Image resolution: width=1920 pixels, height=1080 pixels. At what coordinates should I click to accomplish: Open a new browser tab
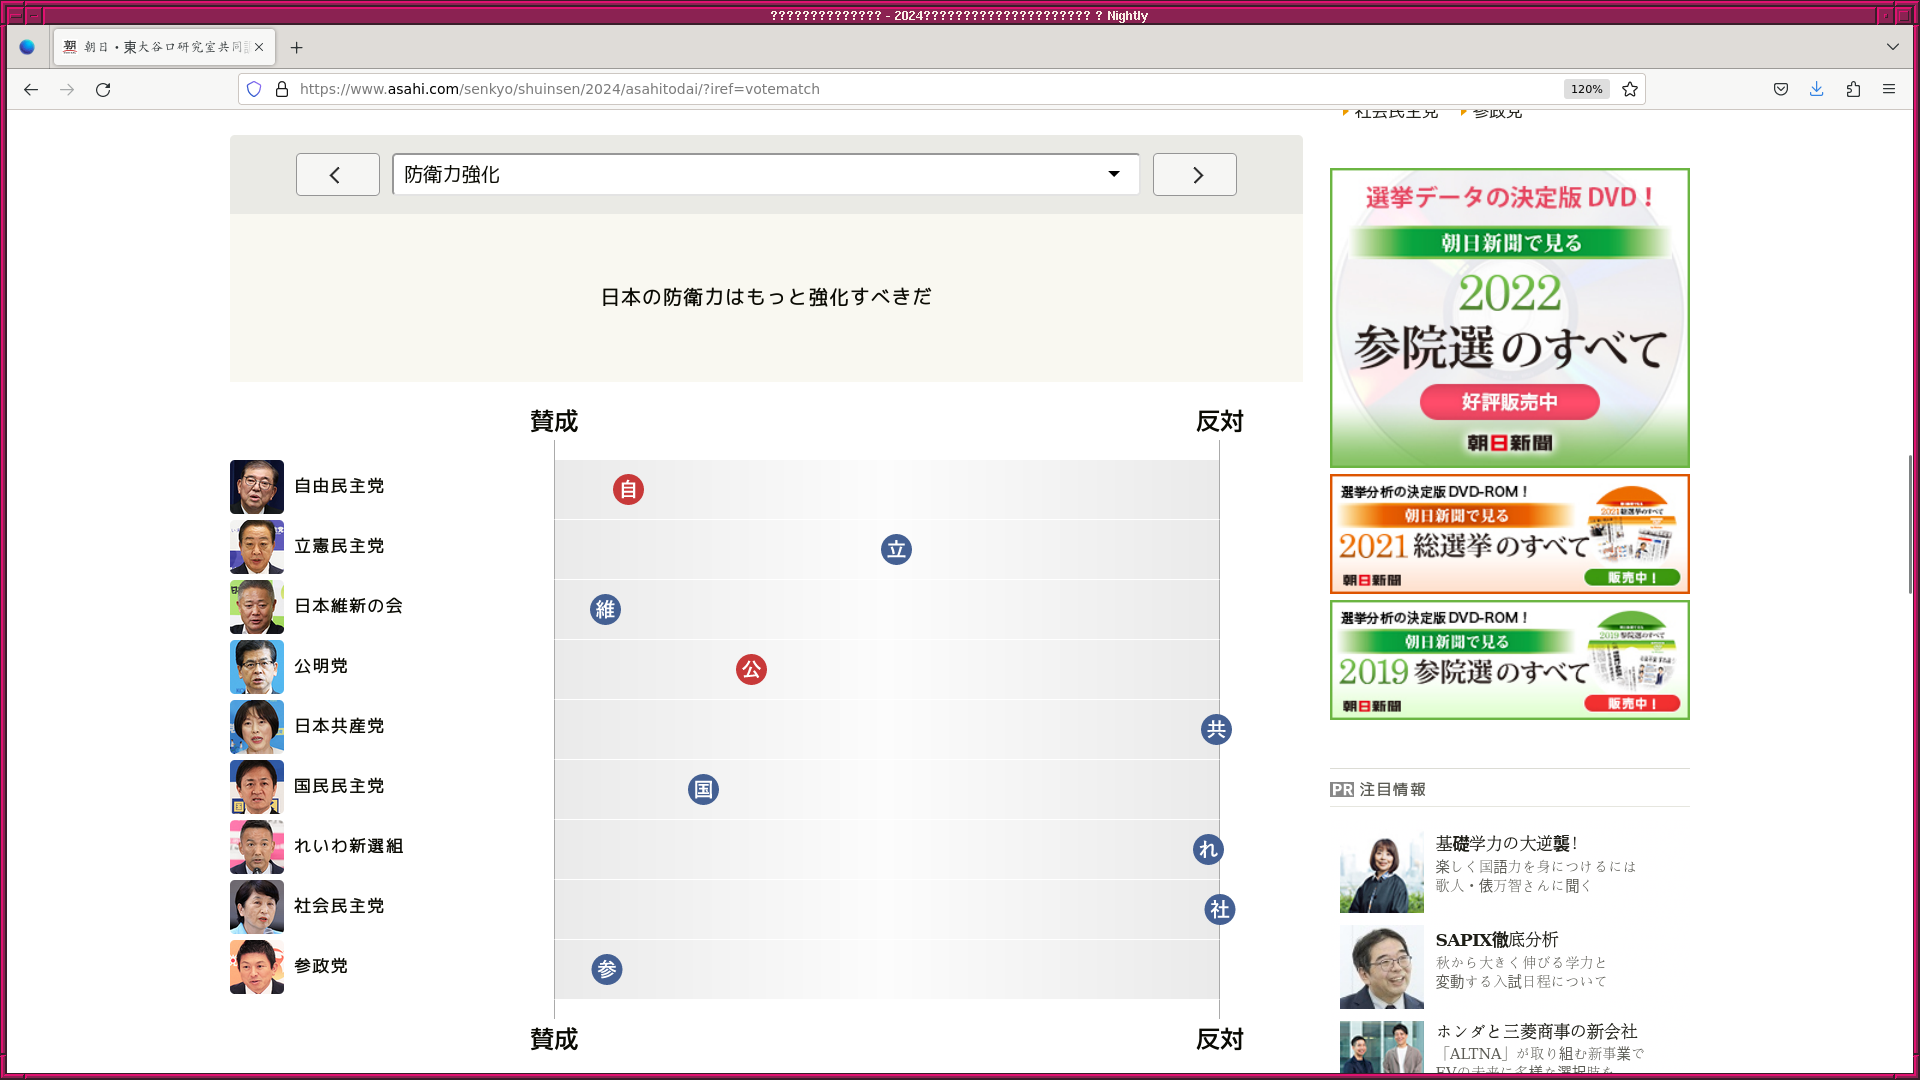296,47
